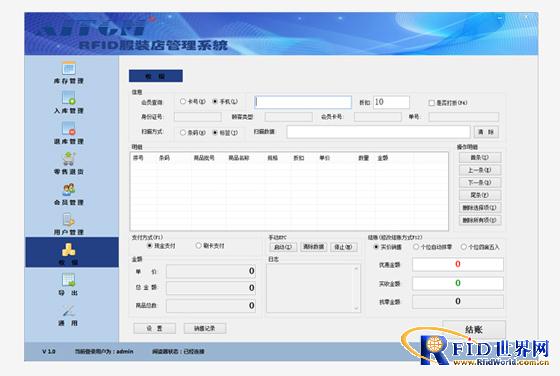Click the 找零金额 change amount field
Viewport: 560px width, 376px height.
pyautogui.click(x=458, y=302)
